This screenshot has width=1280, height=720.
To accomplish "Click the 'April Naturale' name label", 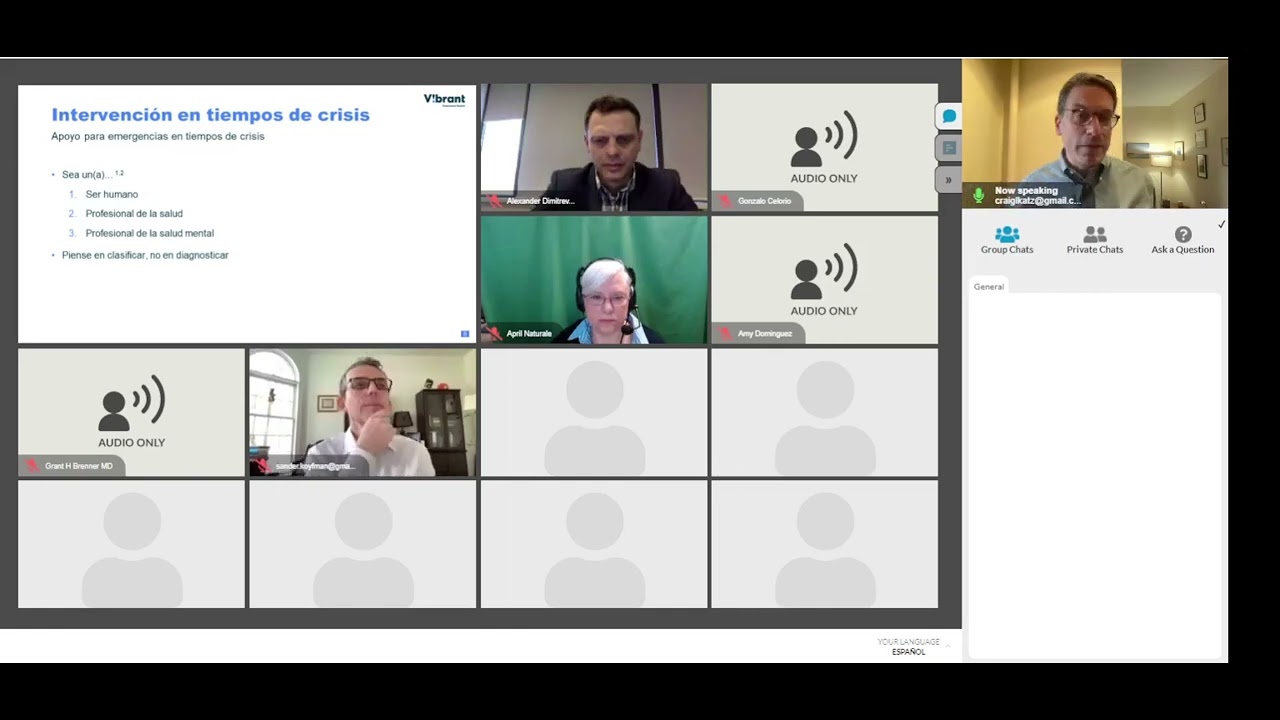I will point(529,333).
